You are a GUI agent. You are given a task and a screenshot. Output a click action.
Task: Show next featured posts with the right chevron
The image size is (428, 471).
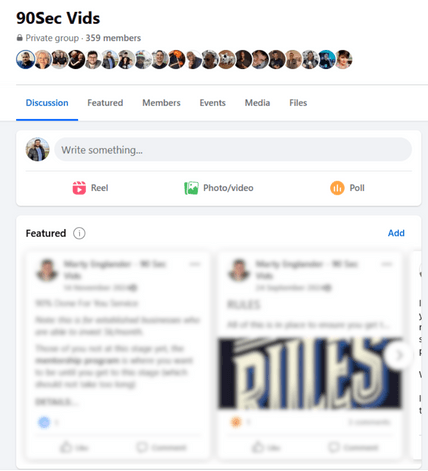tap(399, 355)
